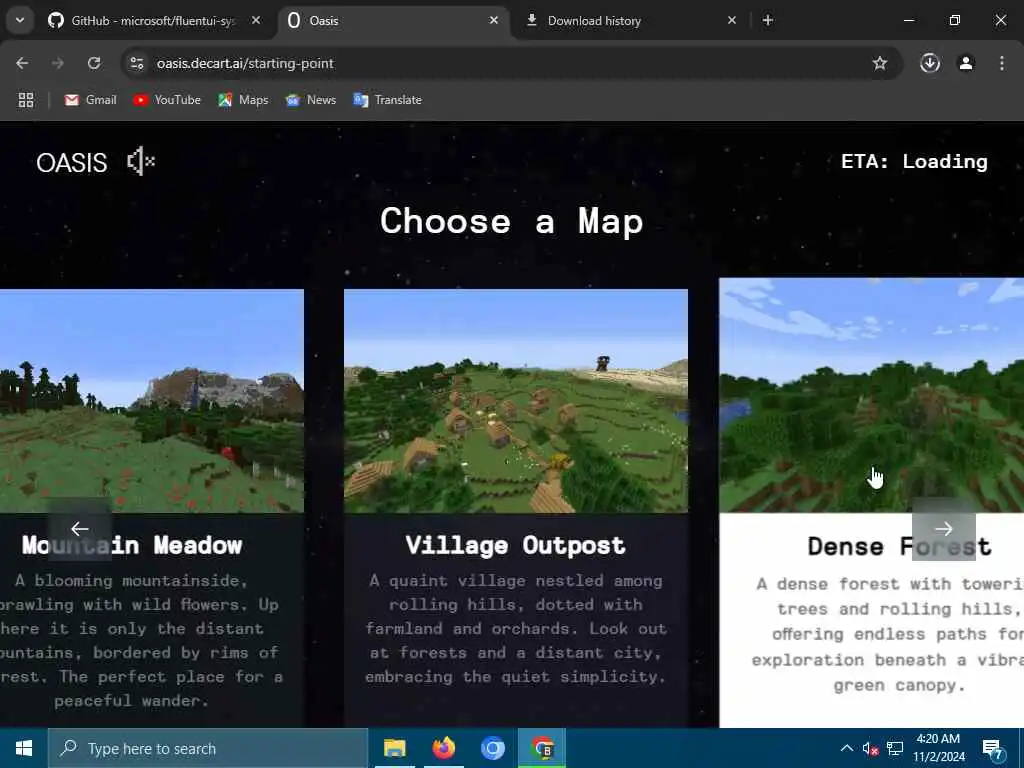Go back to the previous page
The width and height of the screenshot is (1024, 768).
pyautogui.click(x=22, y=63)
